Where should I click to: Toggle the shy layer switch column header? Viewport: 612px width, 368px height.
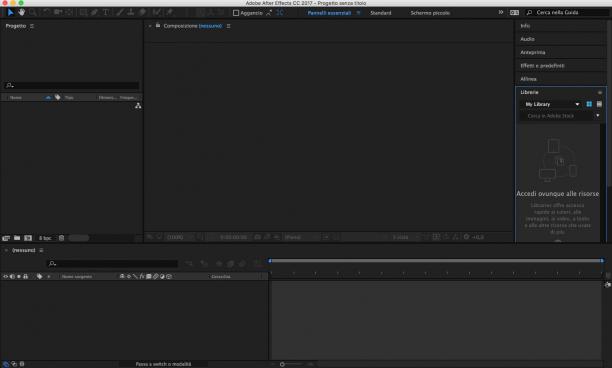(122, 276)
